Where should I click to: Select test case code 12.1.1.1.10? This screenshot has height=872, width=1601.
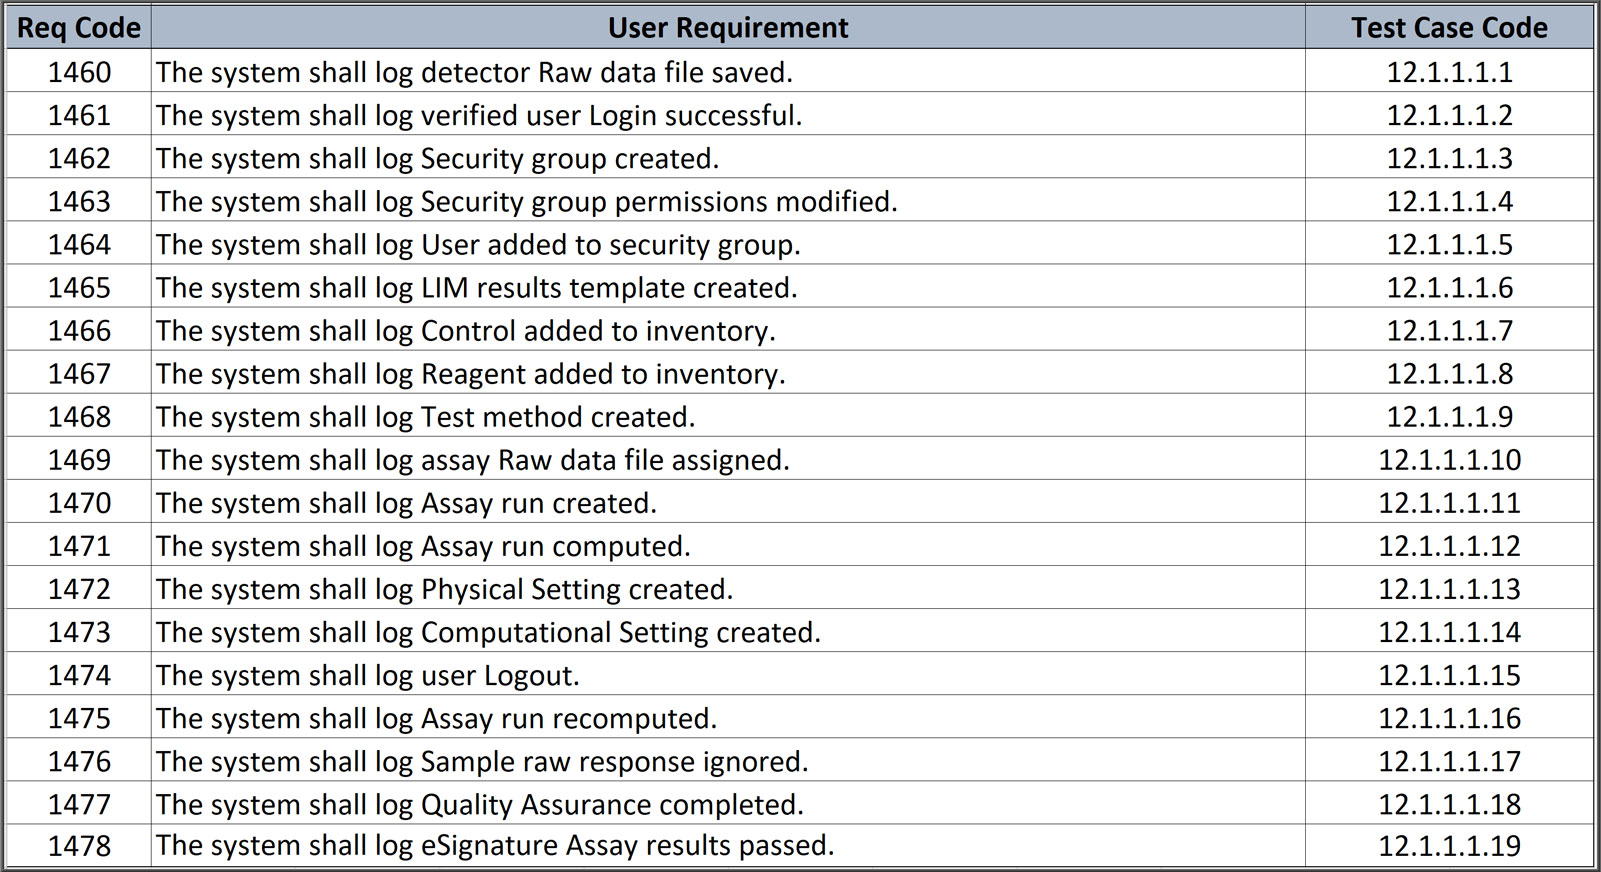(x=1449, y=458)
